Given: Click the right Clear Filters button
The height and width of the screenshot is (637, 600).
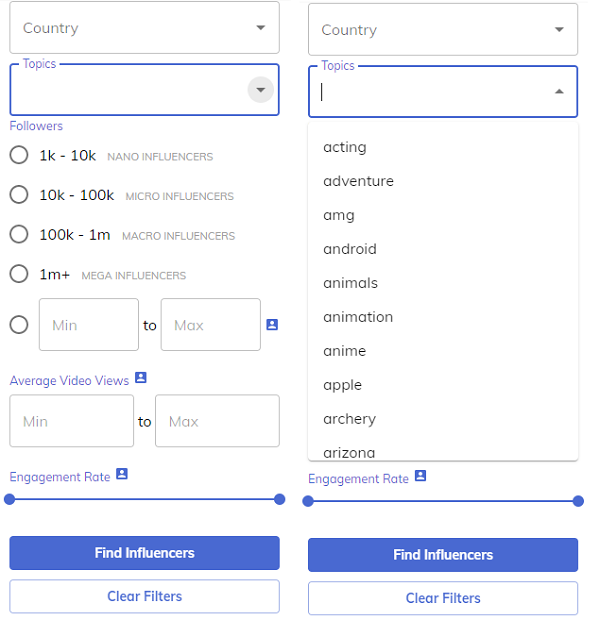Looking at the screenshot, I should click(443, 598).
